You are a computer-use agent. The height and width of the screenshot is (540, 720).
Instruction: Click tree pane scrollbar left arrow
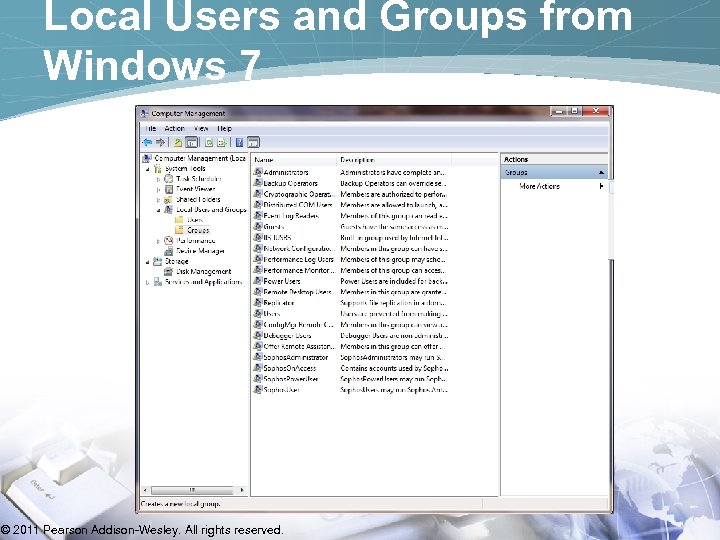146,490
